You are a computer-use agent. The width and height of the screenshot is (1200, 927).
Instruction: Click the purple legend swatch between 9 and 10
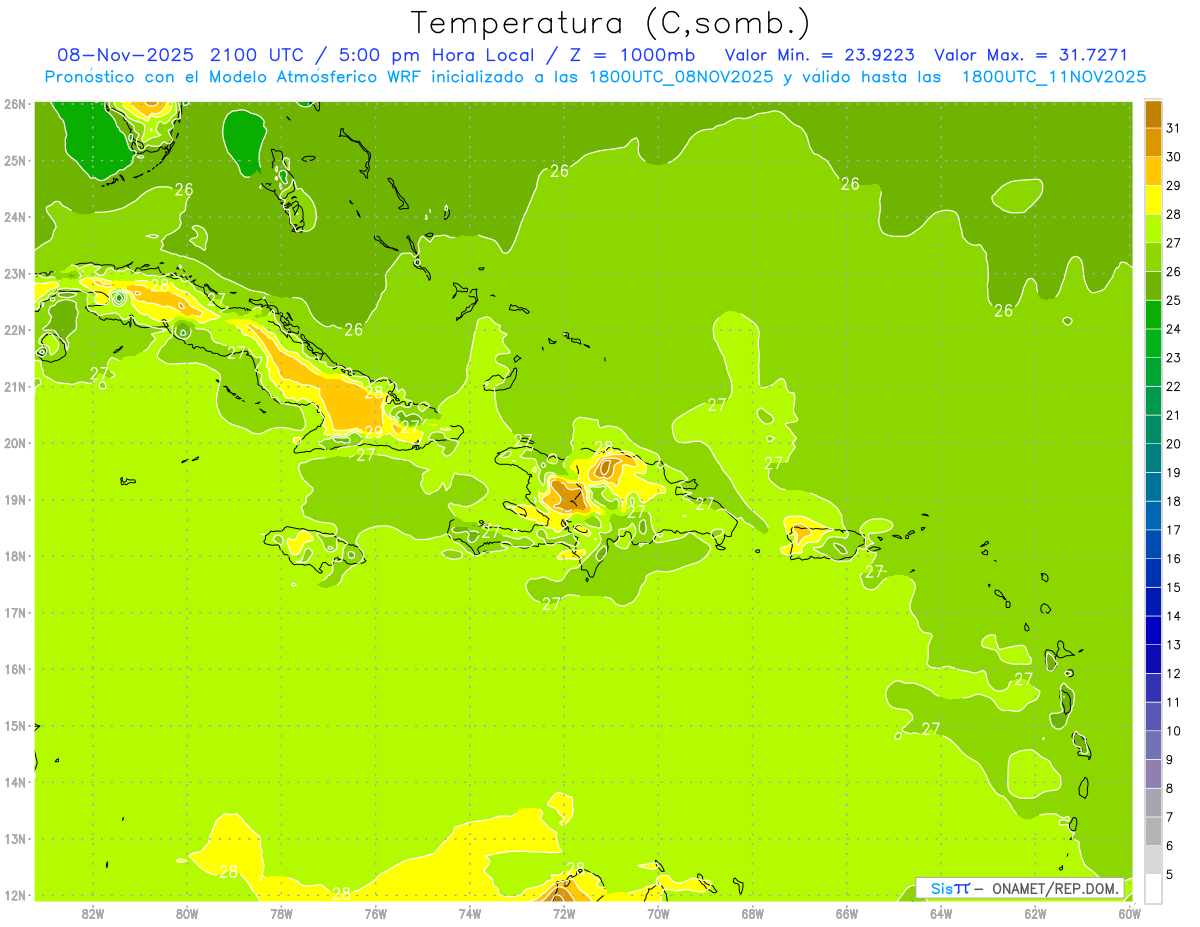(1153, 744)
